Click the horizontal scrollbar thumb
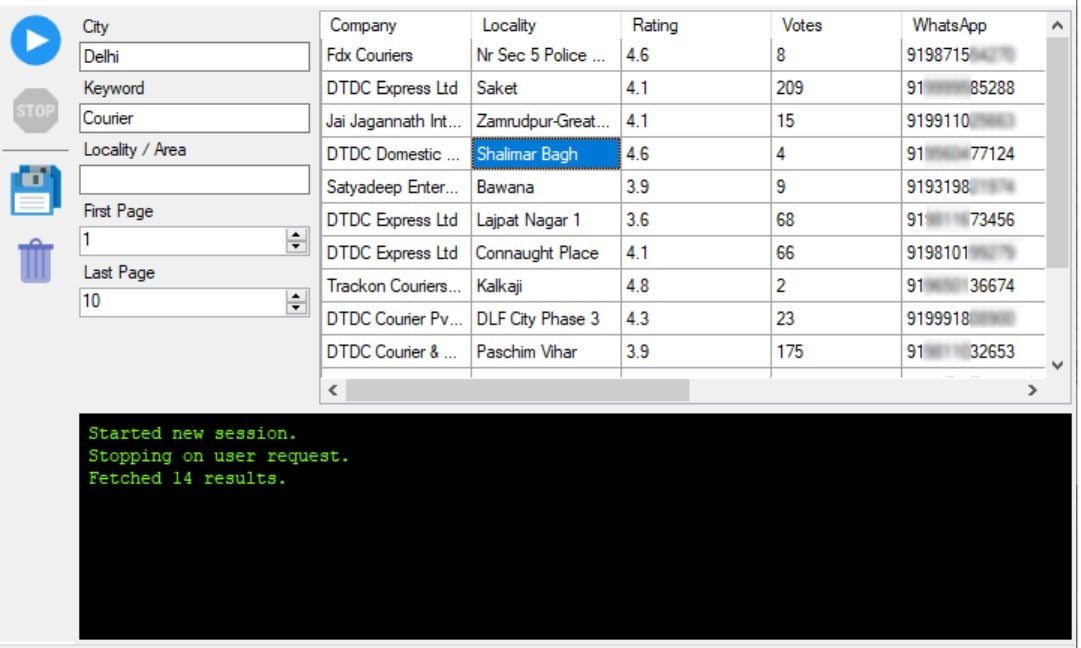1081x648 pixels. point(517,390)
